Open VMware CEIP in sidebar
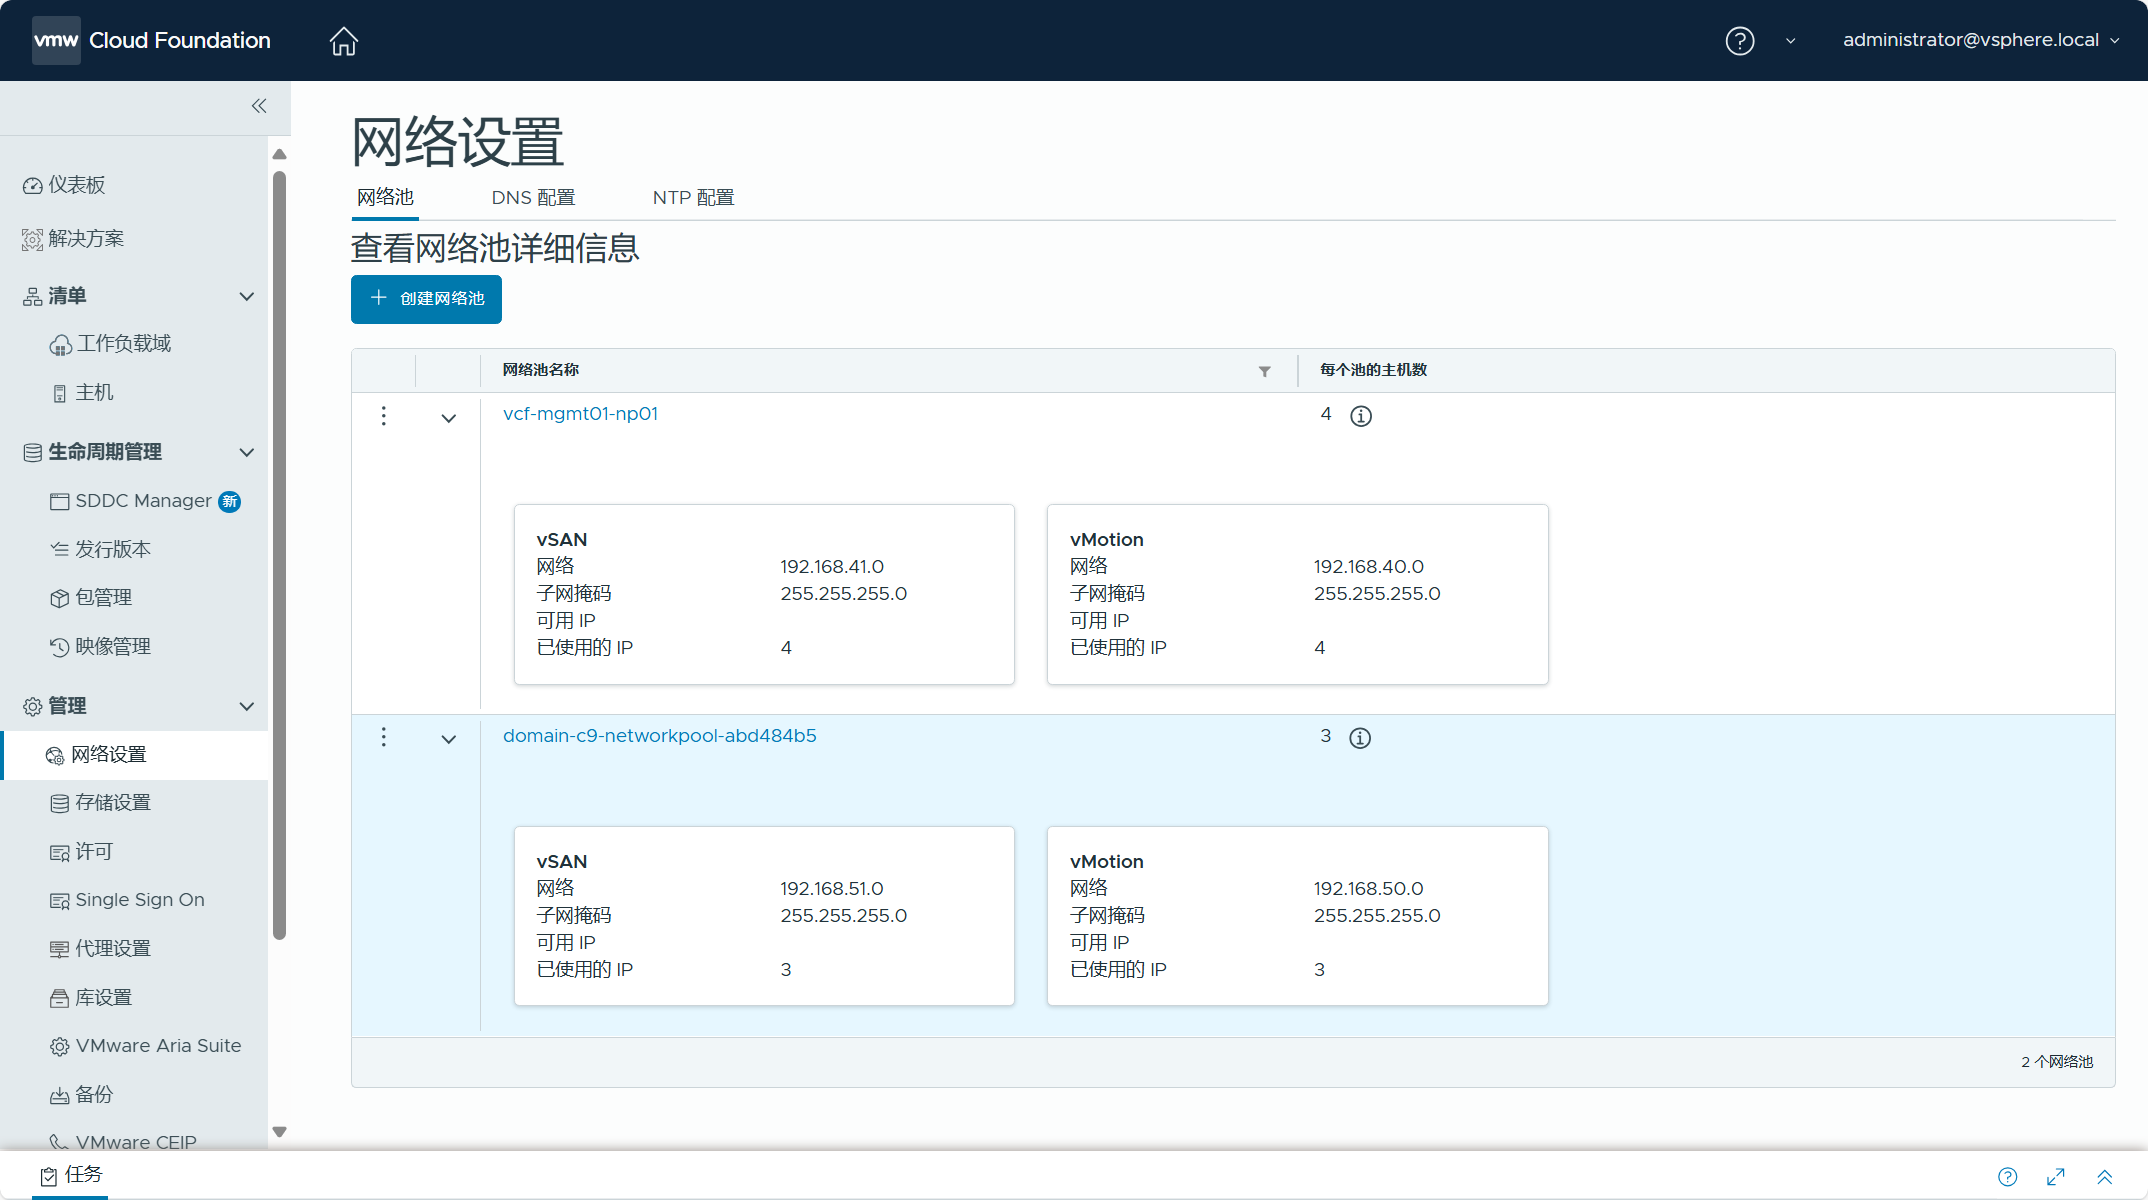Image resolution: width=2148 pixels, height=1200 pixels. point(123,1142)
